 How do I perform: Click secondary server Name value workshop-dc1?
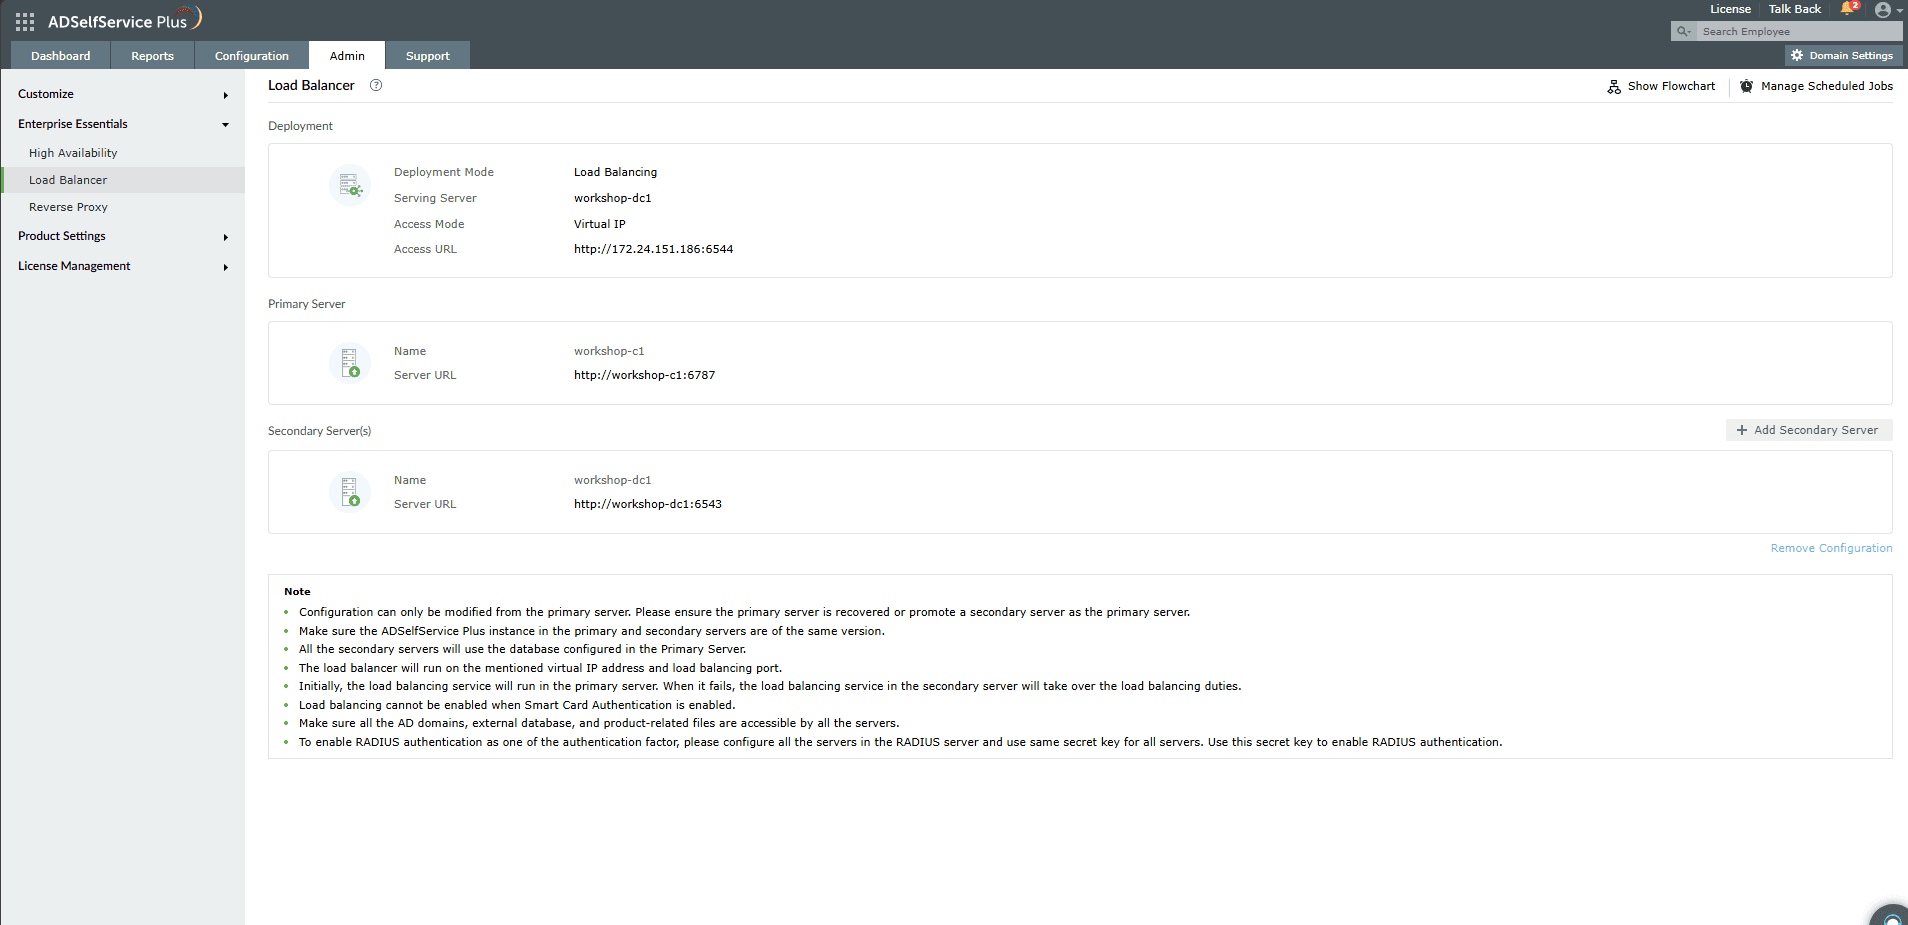pyautogui.click(x=612, y=480)
